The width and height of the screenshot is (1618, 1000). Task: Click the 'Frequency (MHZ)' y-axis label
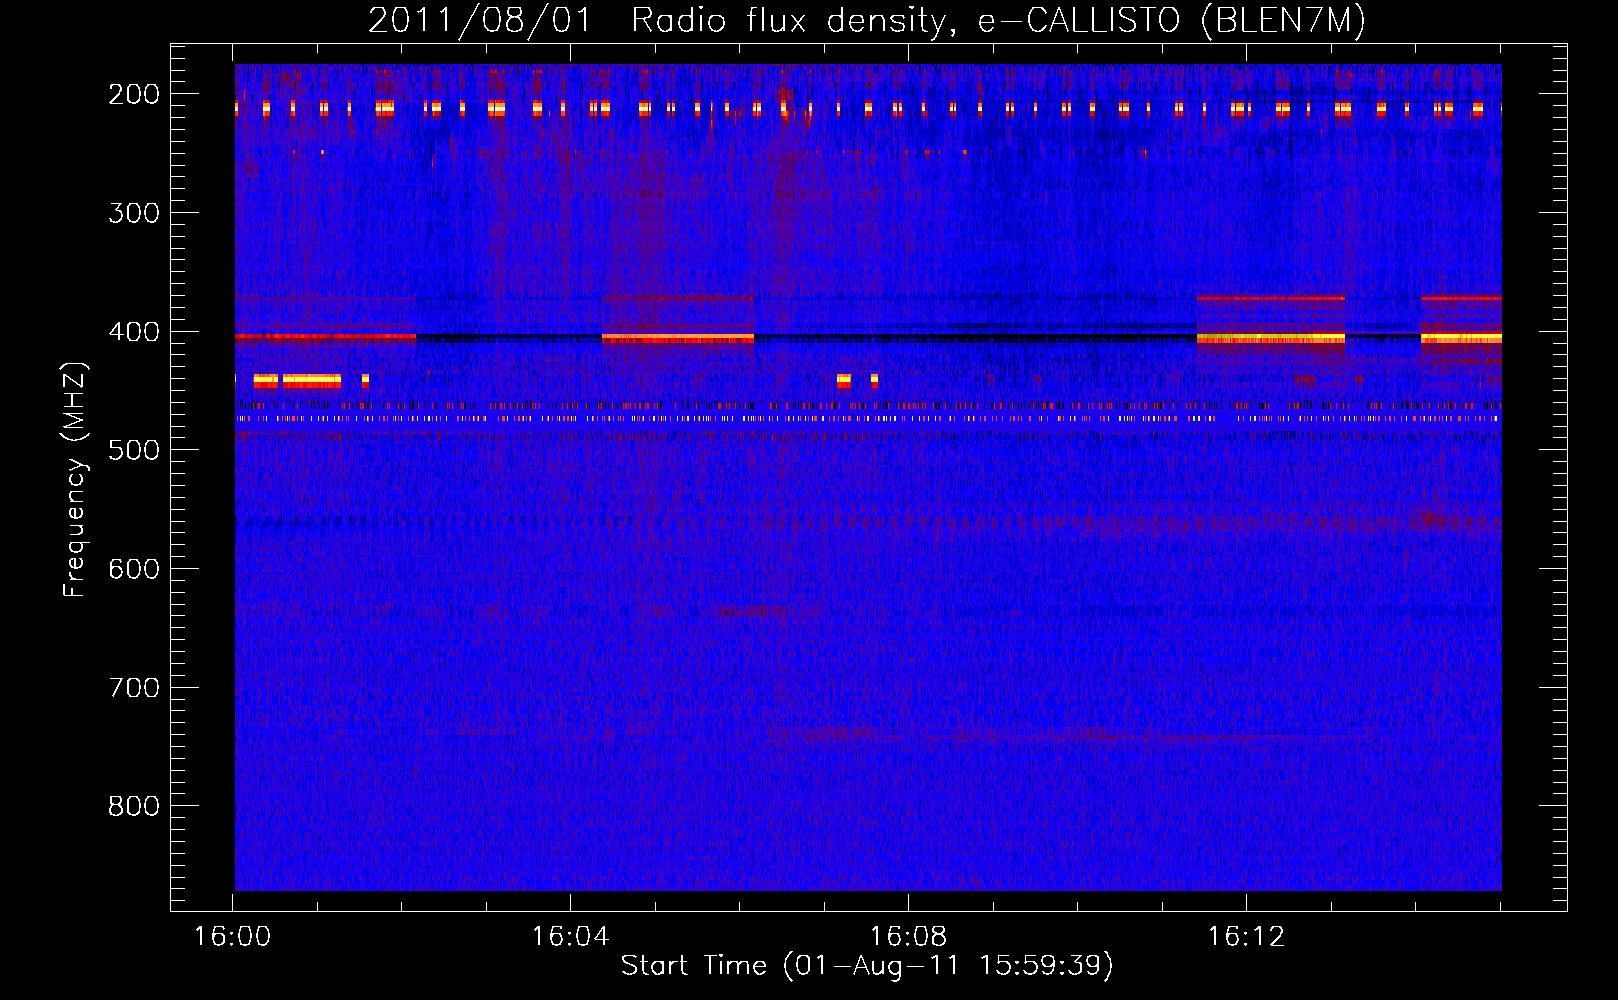coord(75,479)
